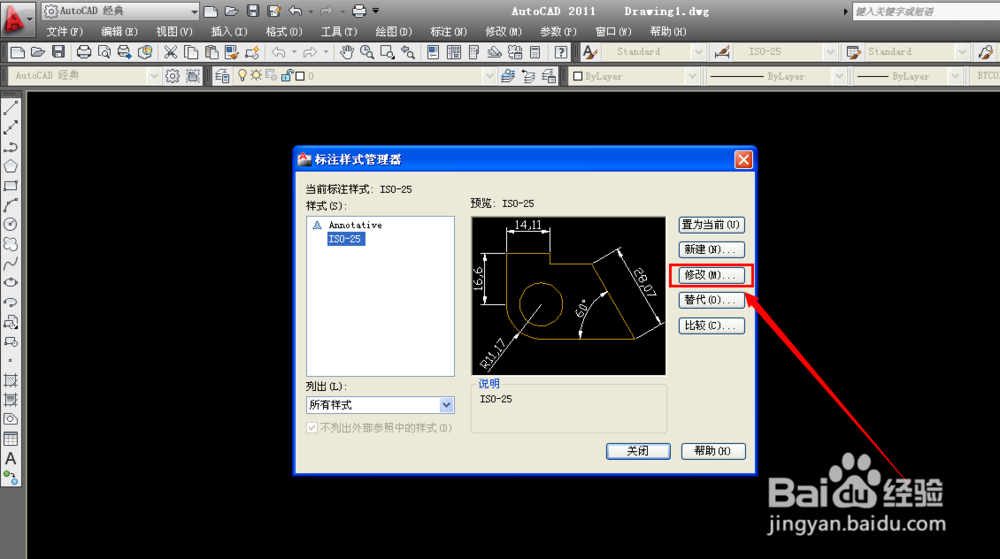Click the Plot printer icon in standard toolbar
1000x559 pixels.
click(x=84, y=52)
